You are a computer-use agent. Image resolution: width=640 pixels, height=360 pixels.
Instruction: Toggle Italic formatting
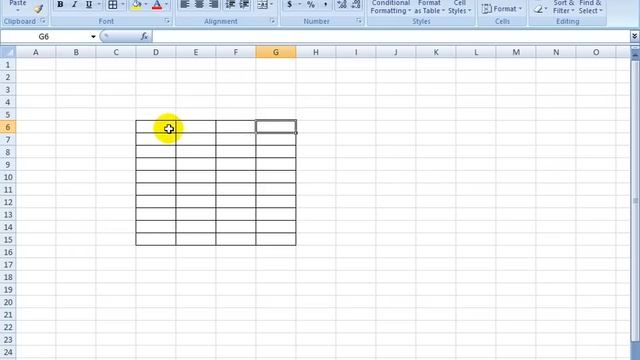(x=74, y=4)
